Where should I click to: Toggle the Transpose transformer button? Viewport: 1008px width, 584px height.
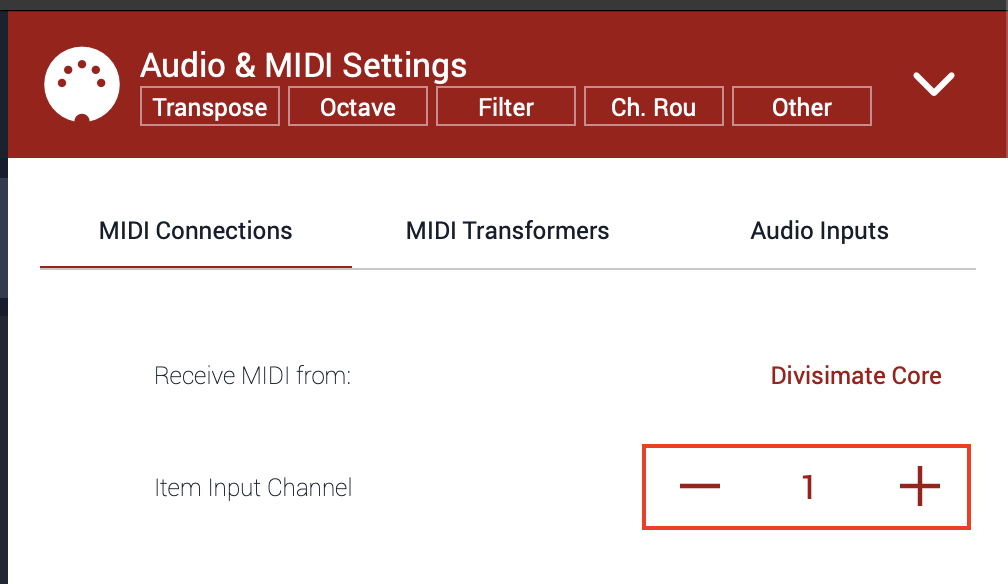[x=210, y=107]
